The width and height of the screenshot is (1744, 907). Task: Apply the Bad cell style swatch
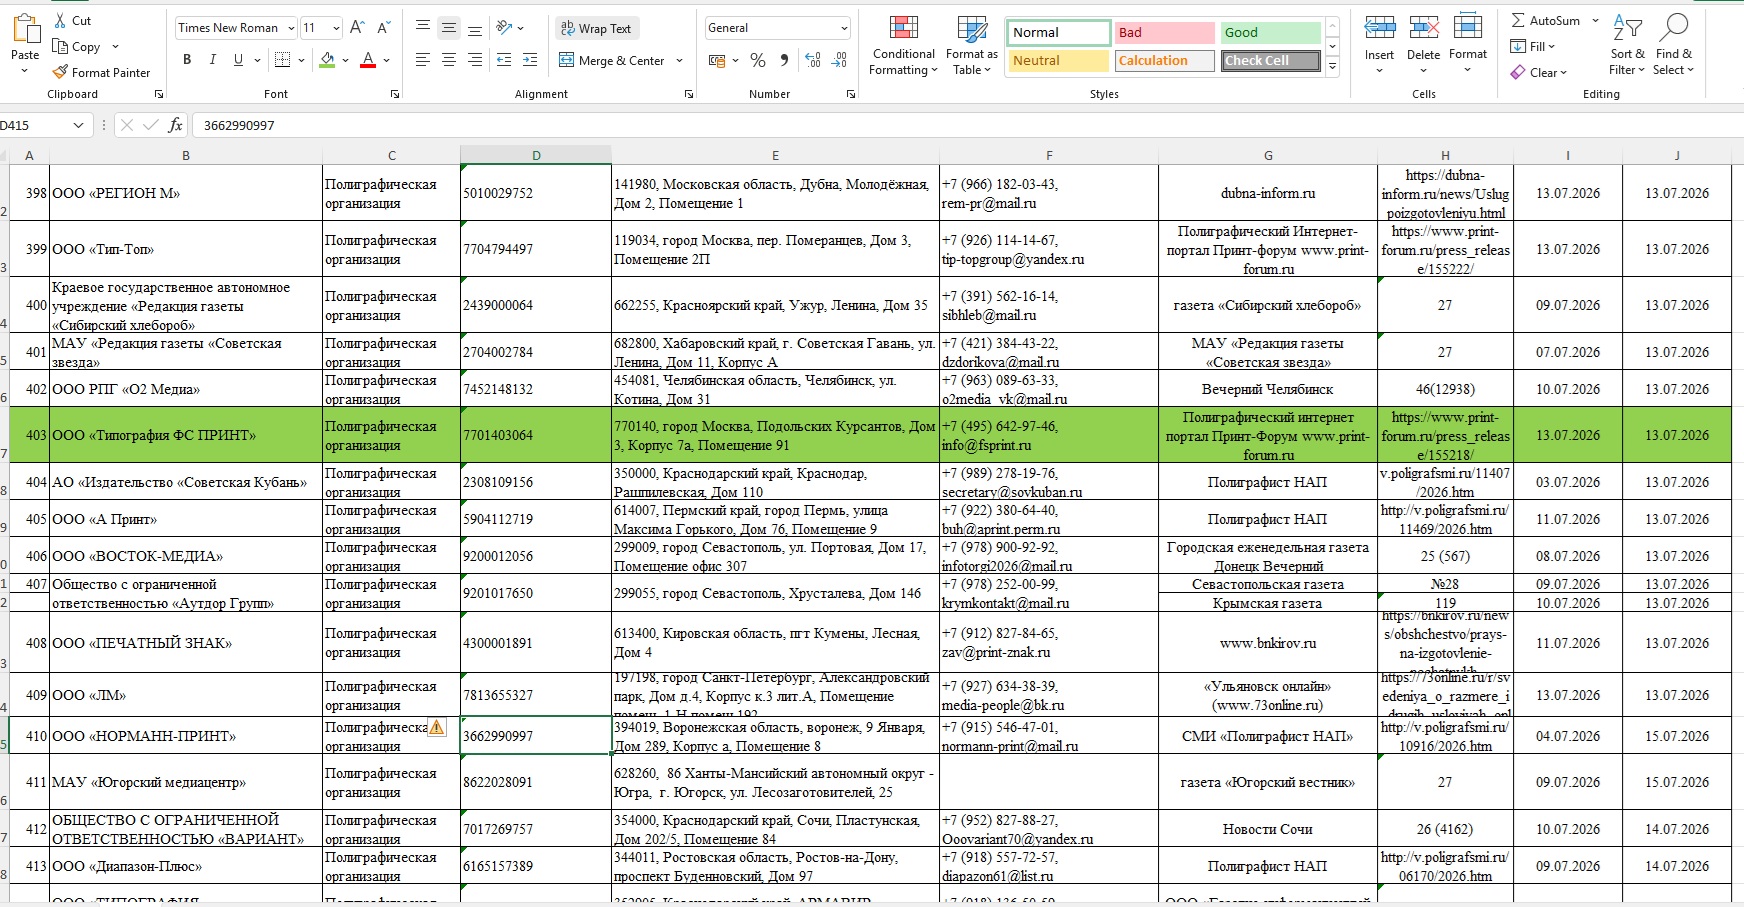click(1164, 33)
